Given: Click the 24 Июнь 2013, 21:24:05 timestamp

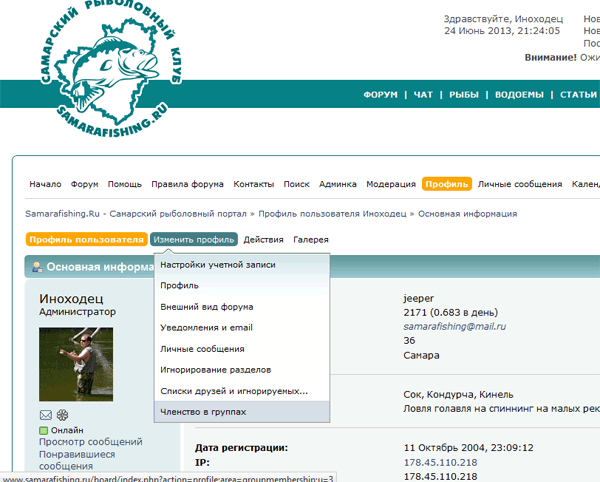Looking at the screenshot, I should (x=502, y=31).
